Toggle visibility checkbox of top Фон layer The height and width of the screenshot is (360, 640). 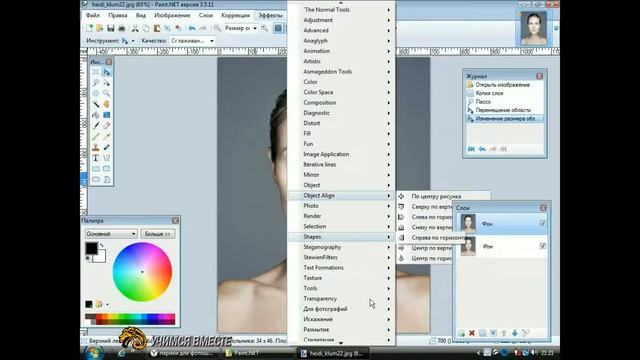(x=542, y=223)
